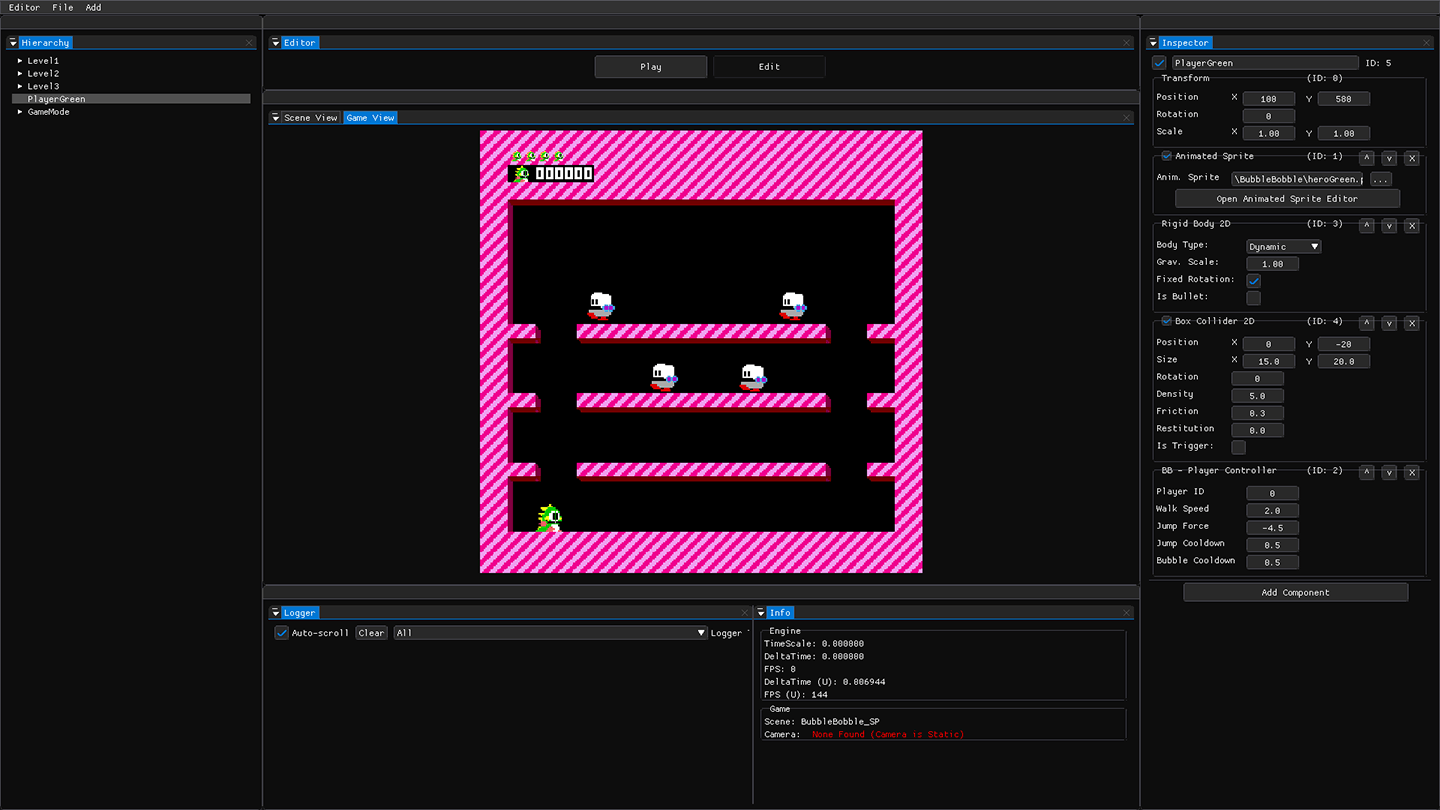Open the File menu

pos(63,7)
